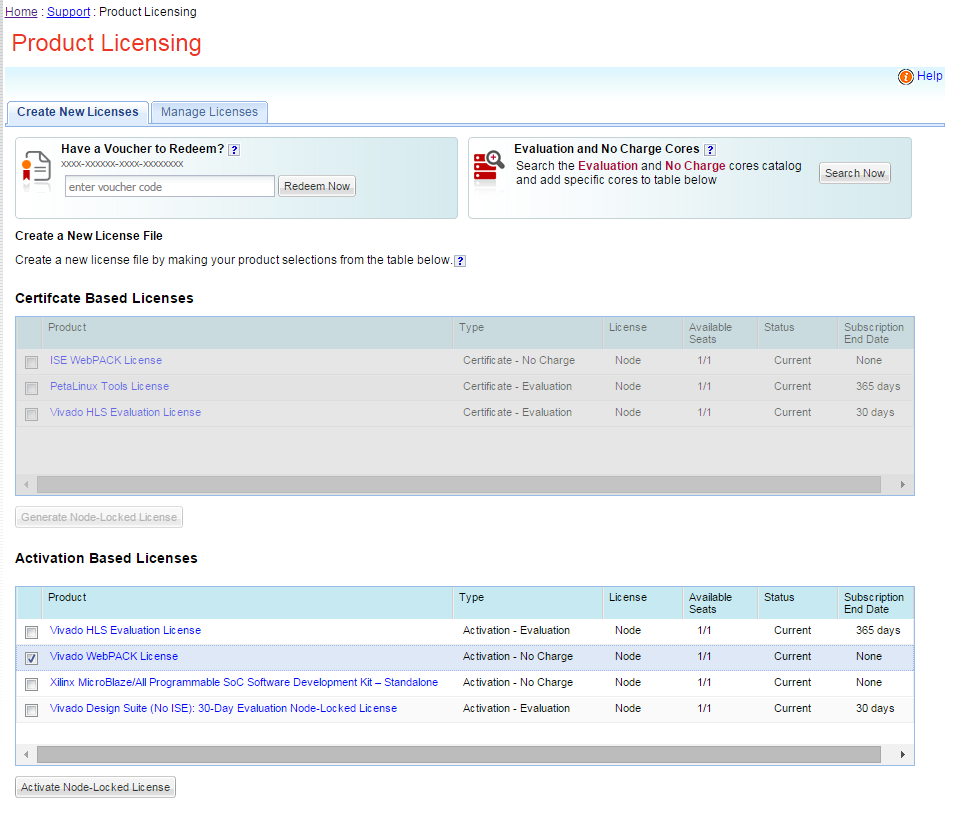Click left arrow of Activation table scrollbar
Image resolution: width=963 pixels, height=820 pixels.
[x=26, y=754]
